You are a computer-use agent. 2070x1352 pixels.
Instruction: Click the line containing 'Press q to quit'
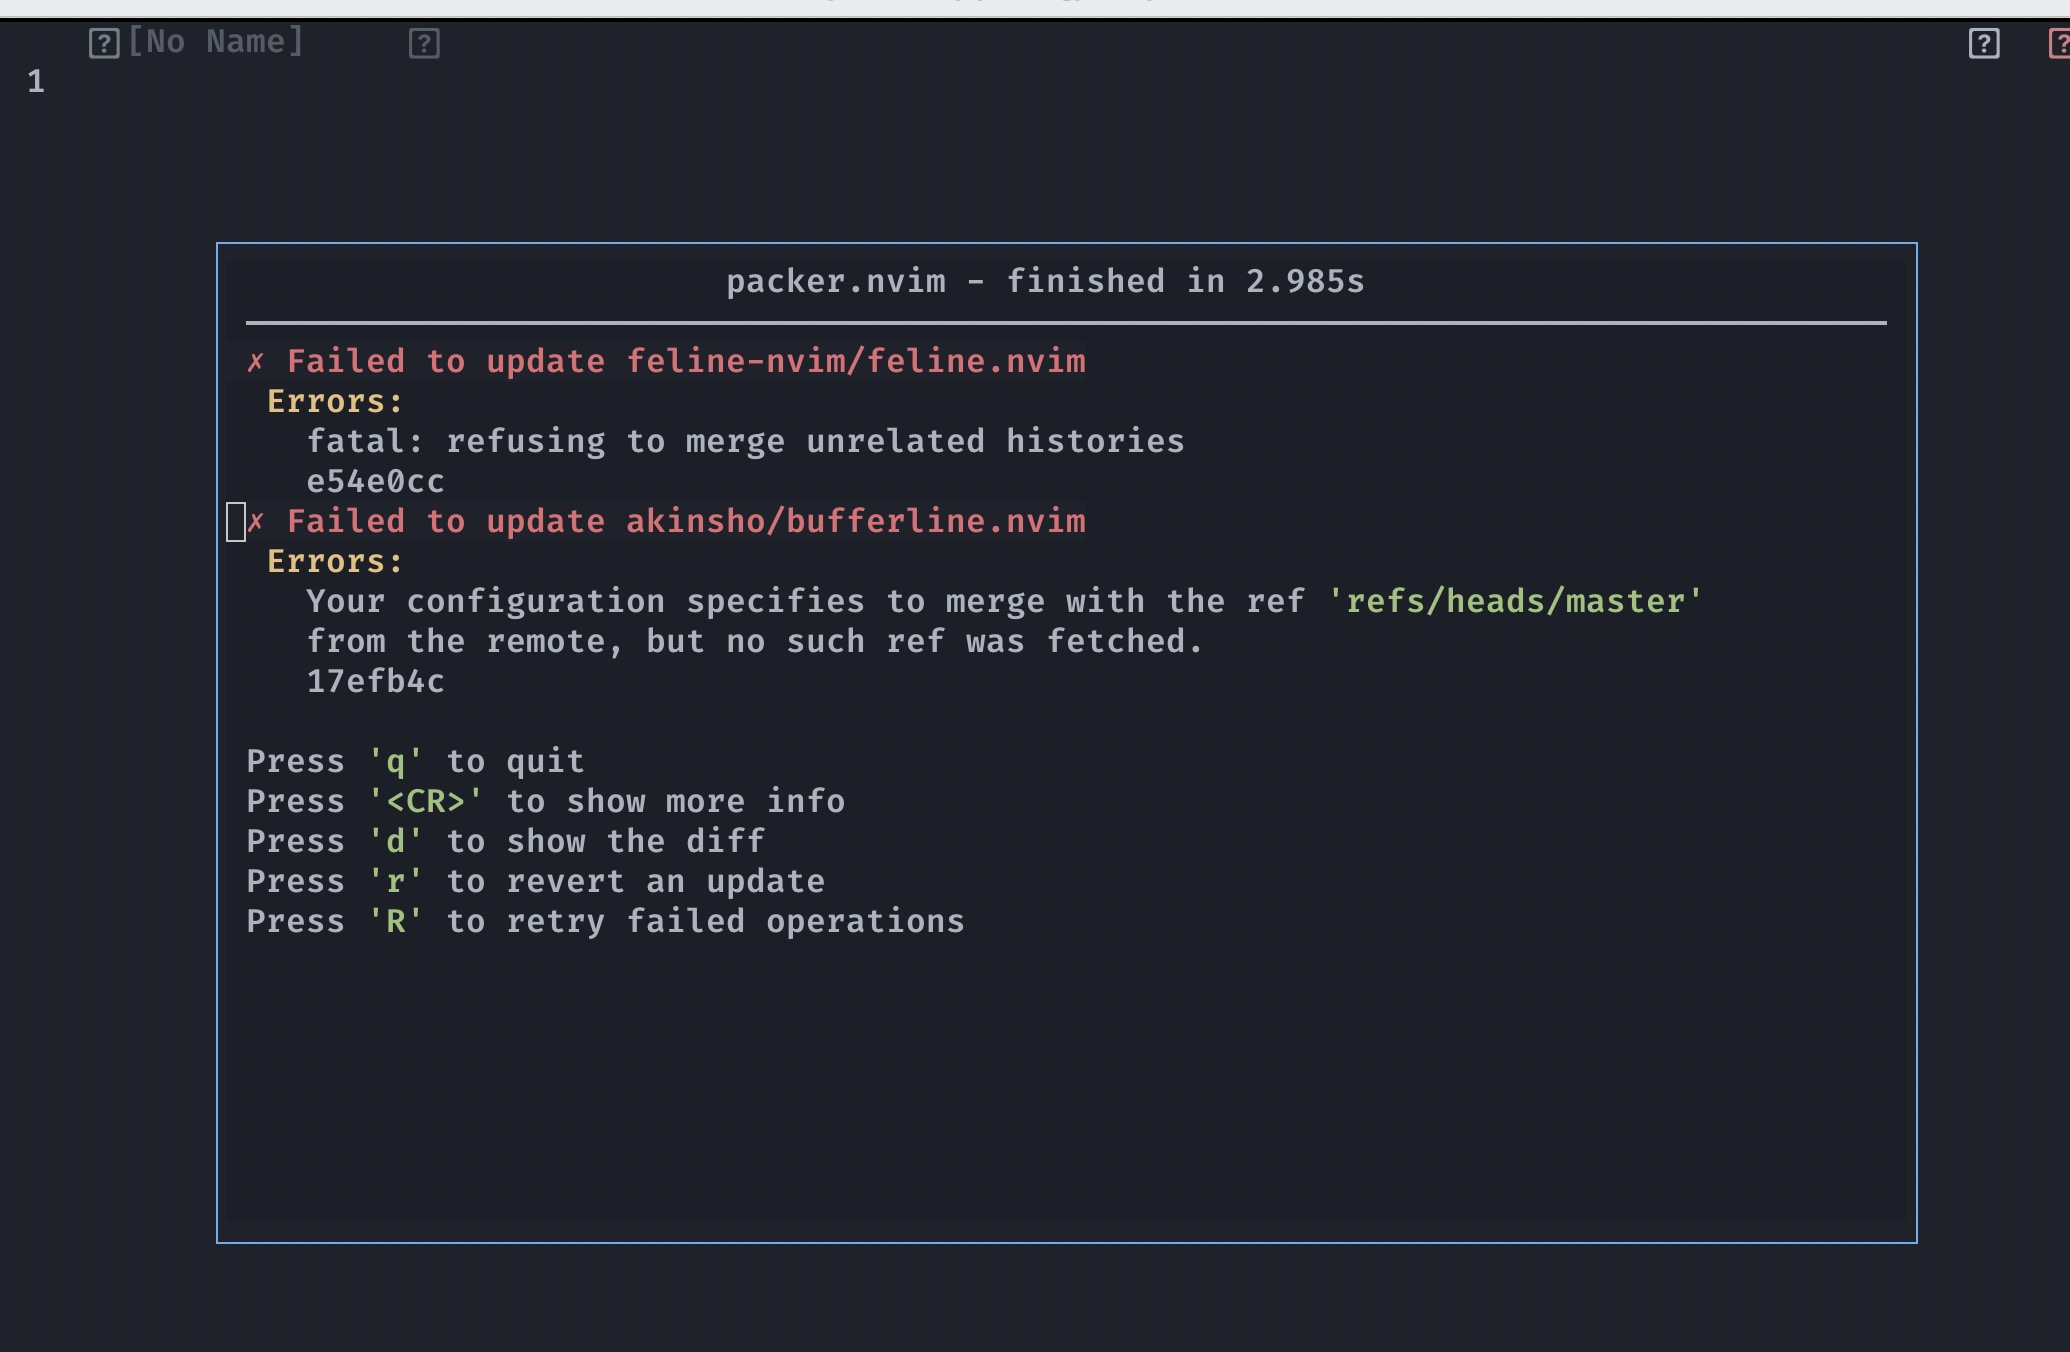point(414,761)
